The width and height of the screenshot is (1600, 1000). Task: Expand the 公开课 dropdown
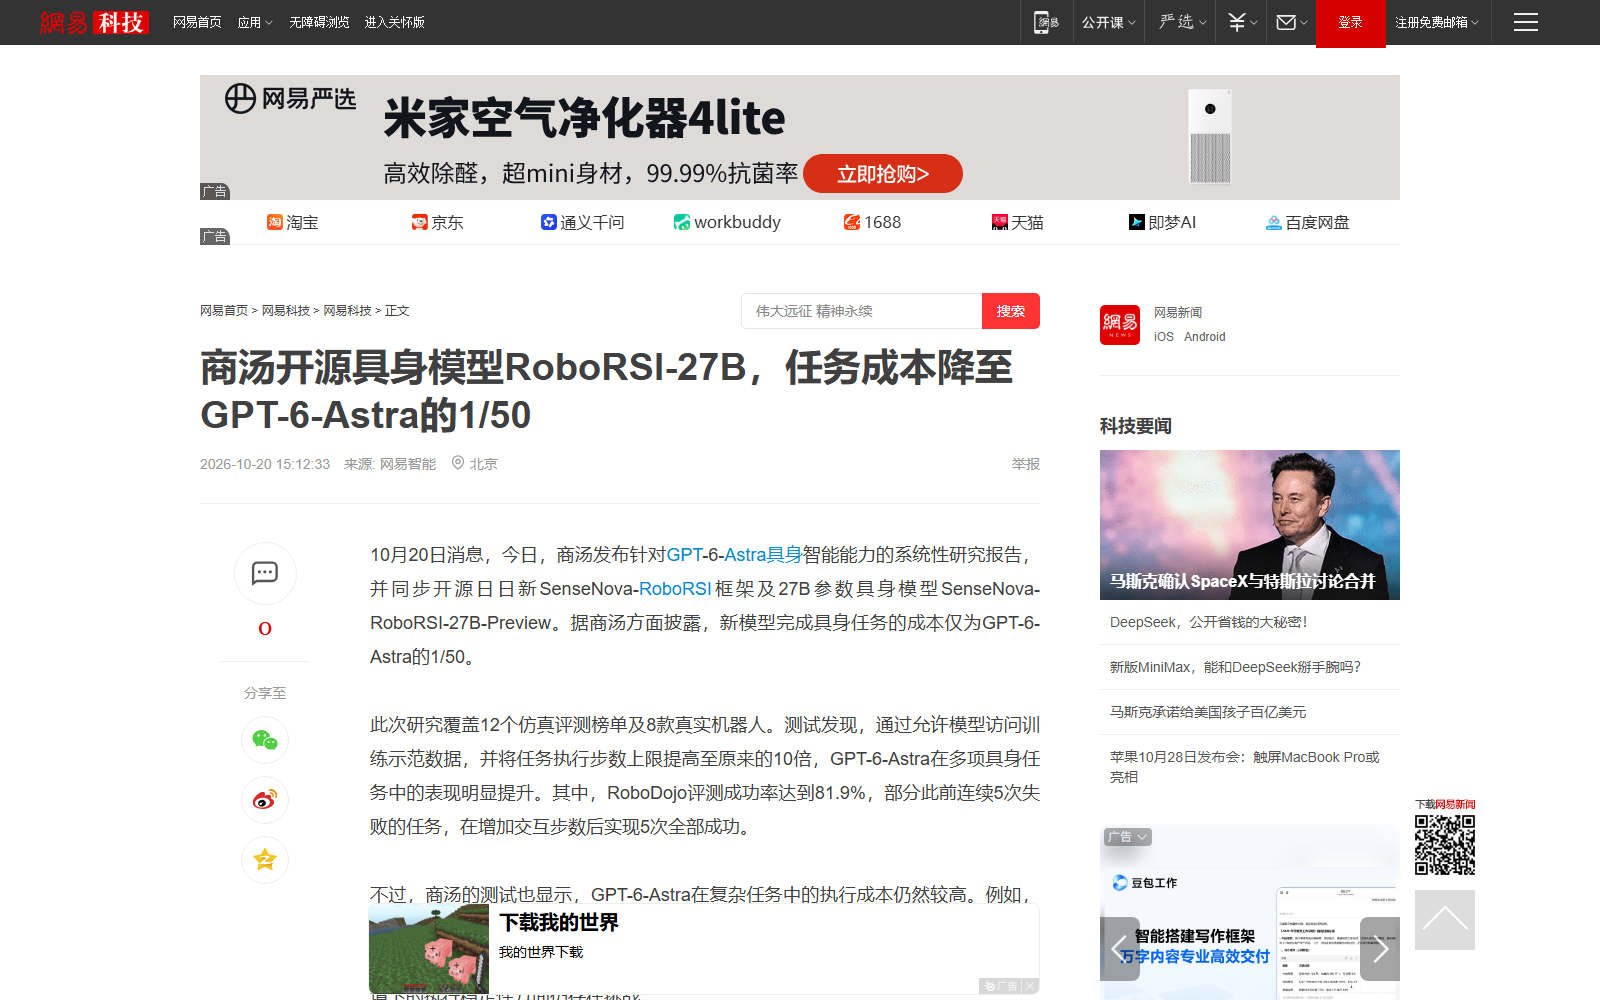1108,22
